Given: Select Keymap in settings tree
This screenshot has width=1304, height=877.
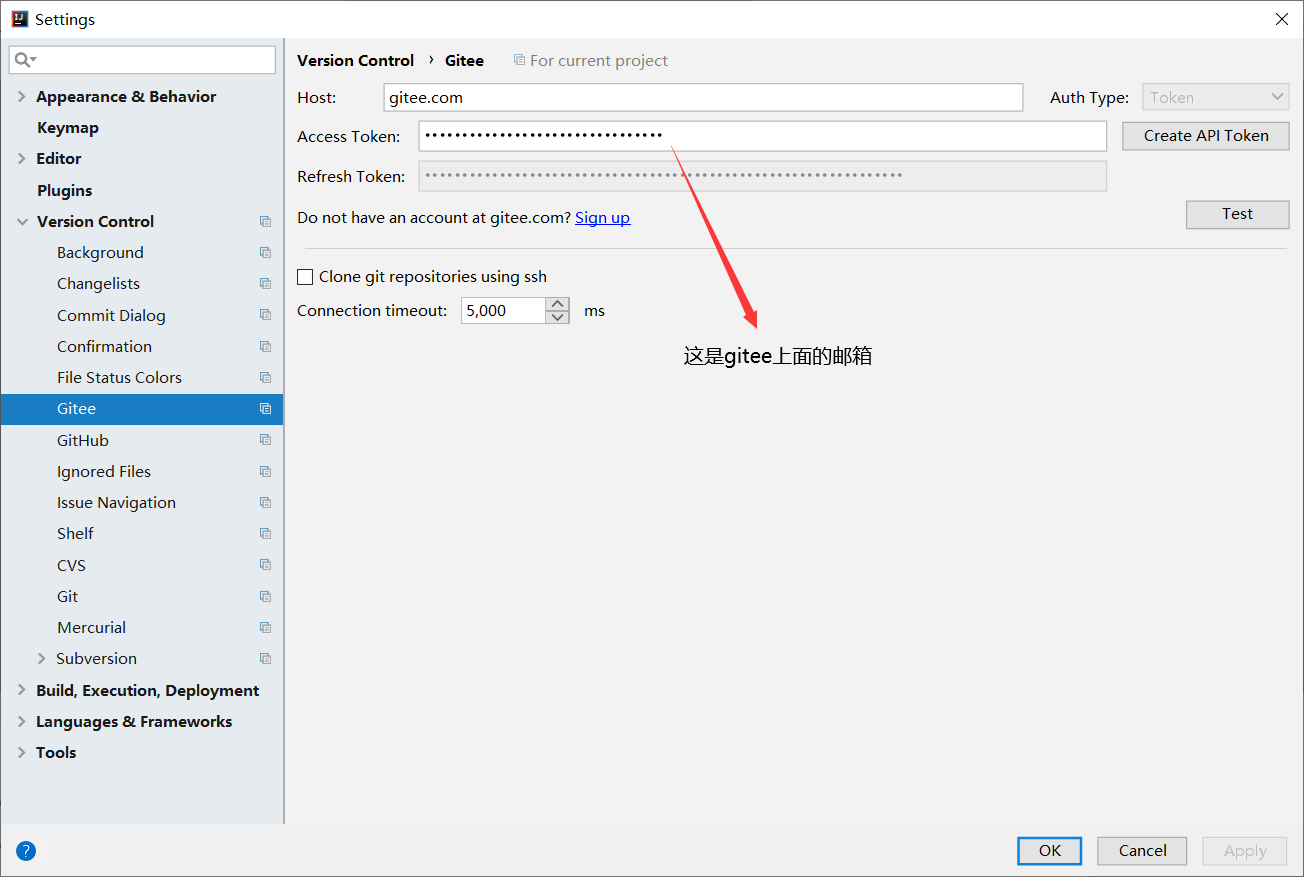Looking at the screenshot, I should 68,128.
